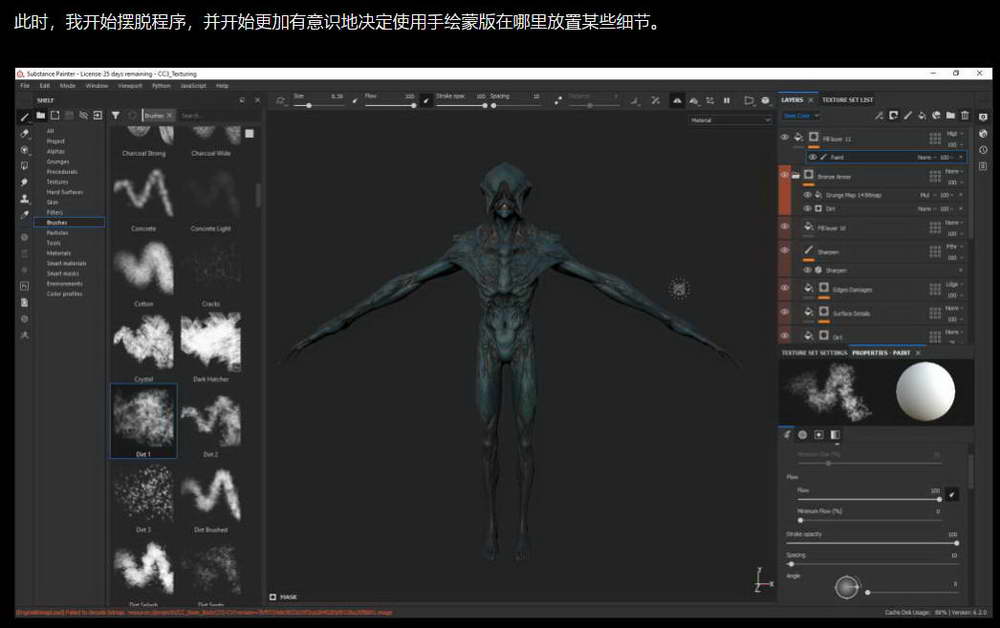
Task: Switch to Texture Set Settings tab
Action: click(814, 353)
